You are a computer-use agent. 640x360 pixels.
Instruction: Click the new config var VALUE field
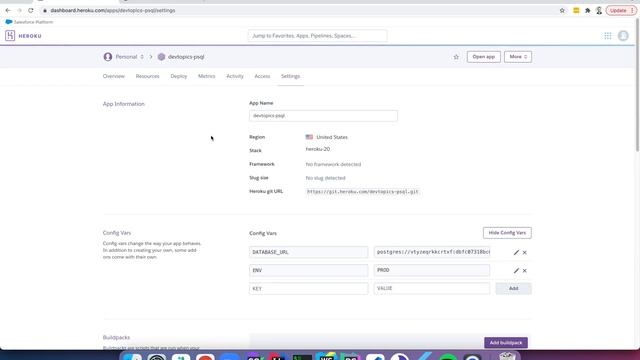pyautogui.click(x=432, y=289)
